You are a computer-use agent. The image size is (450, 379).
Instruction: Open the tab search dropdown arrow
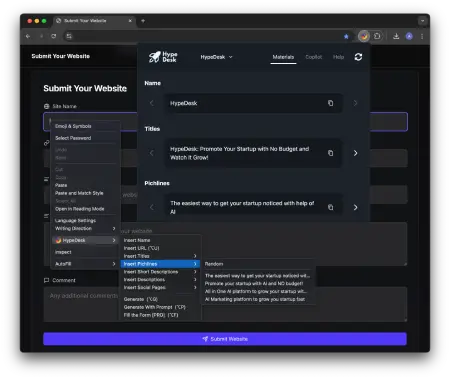click(x=422, y=21)
